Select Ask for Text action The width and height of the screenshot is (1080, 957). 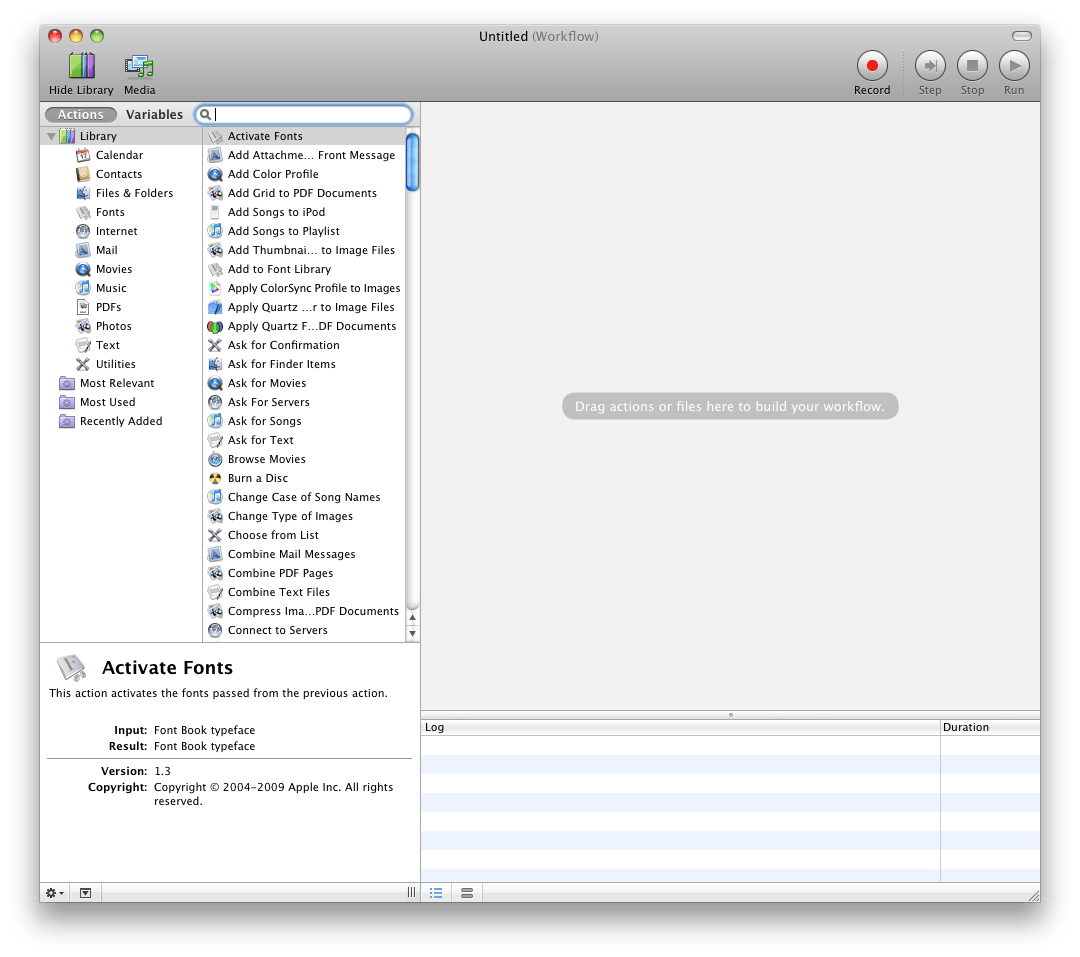pyautogui.click(x=304, y=440)
